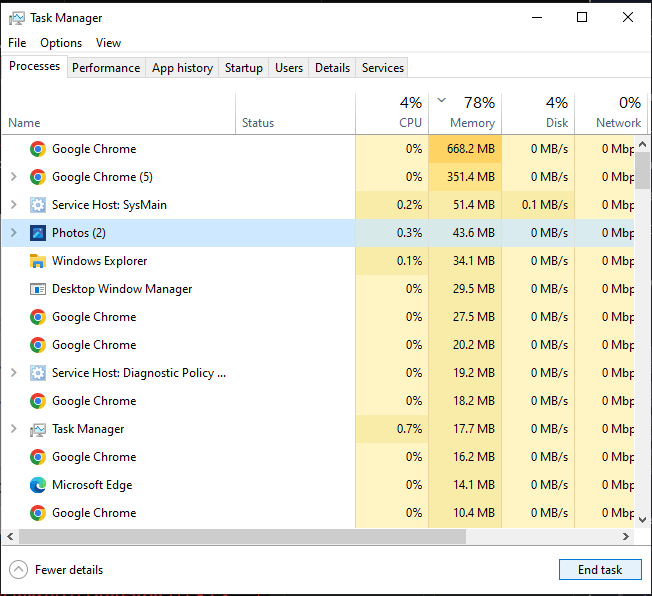The width and height of the screenshot is (652, 596).
Task: Click the Fewer details label
Action: 69,570
